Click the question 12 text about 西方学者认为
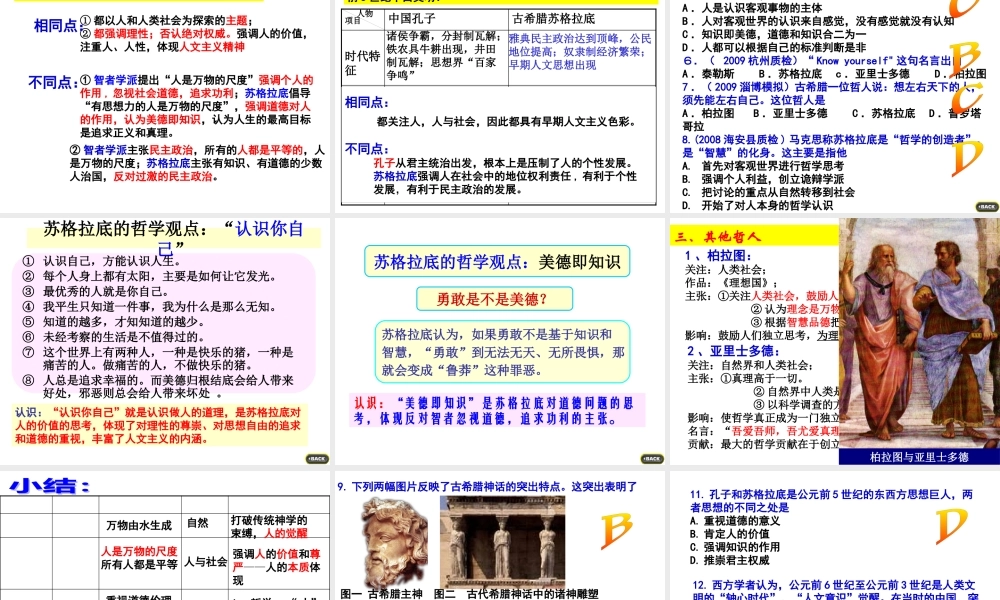 (x=835, y=590)
